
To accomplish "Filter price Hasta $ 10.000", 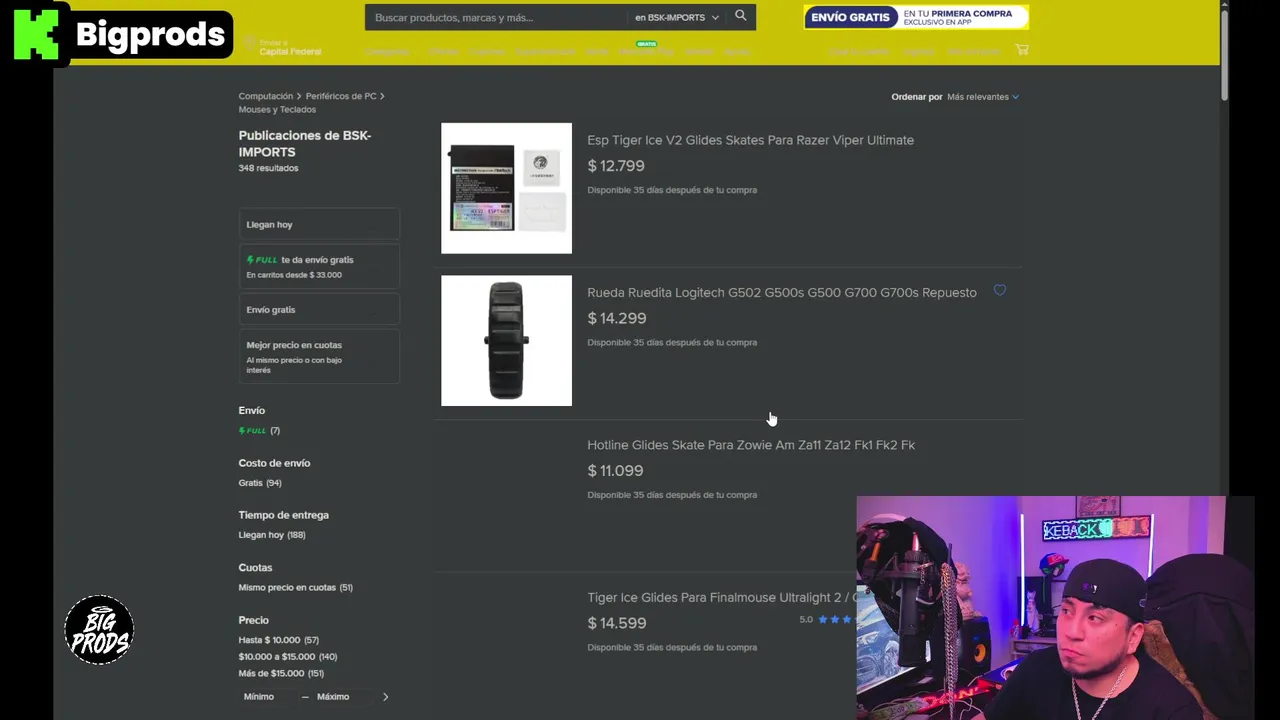I will pos(278,640).
